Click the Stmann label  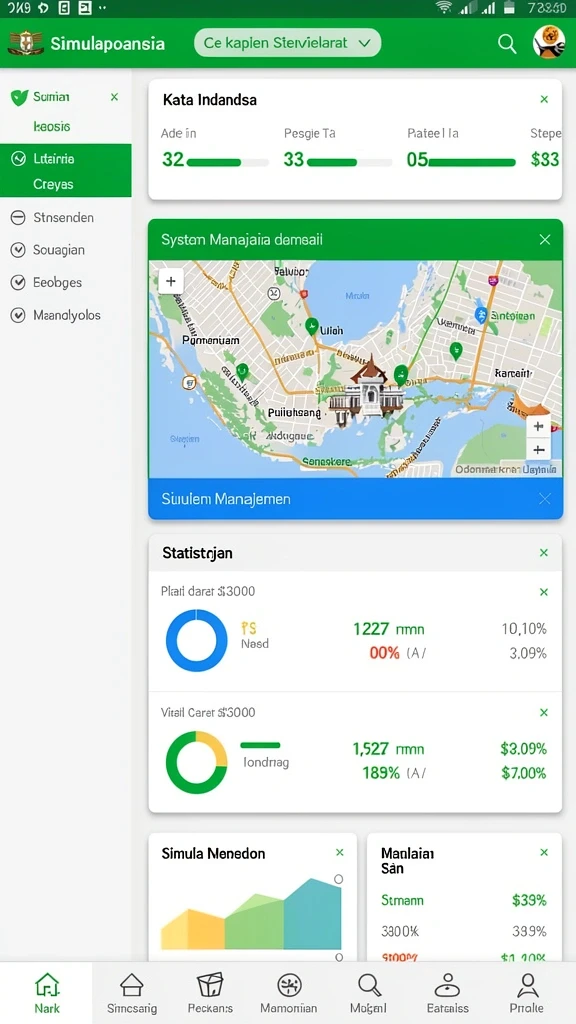402,901
